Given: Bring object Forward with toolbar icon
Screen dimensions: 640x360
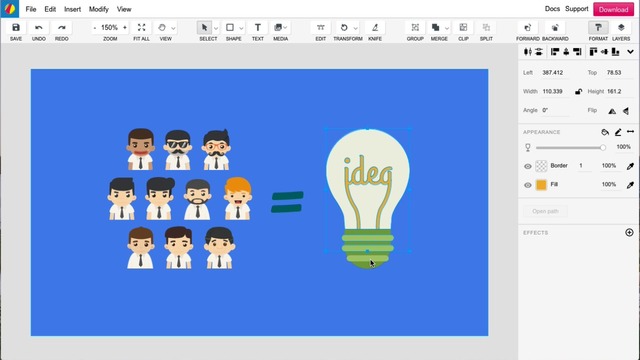Looking at the screenshot, I should 527,28.
